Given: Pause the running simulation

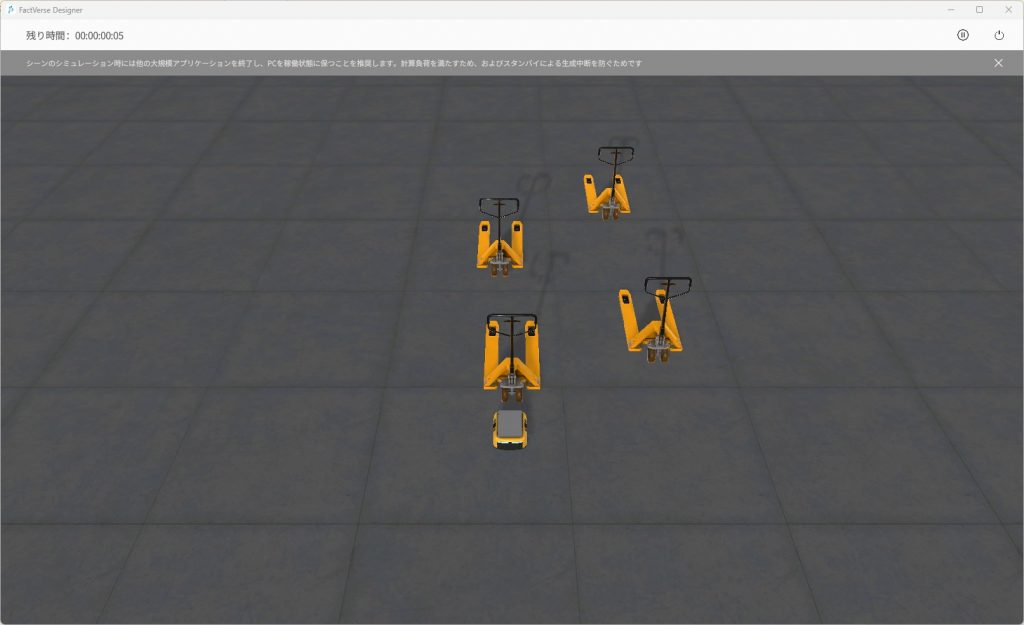Looking at the screenshot, I should 962,35.
